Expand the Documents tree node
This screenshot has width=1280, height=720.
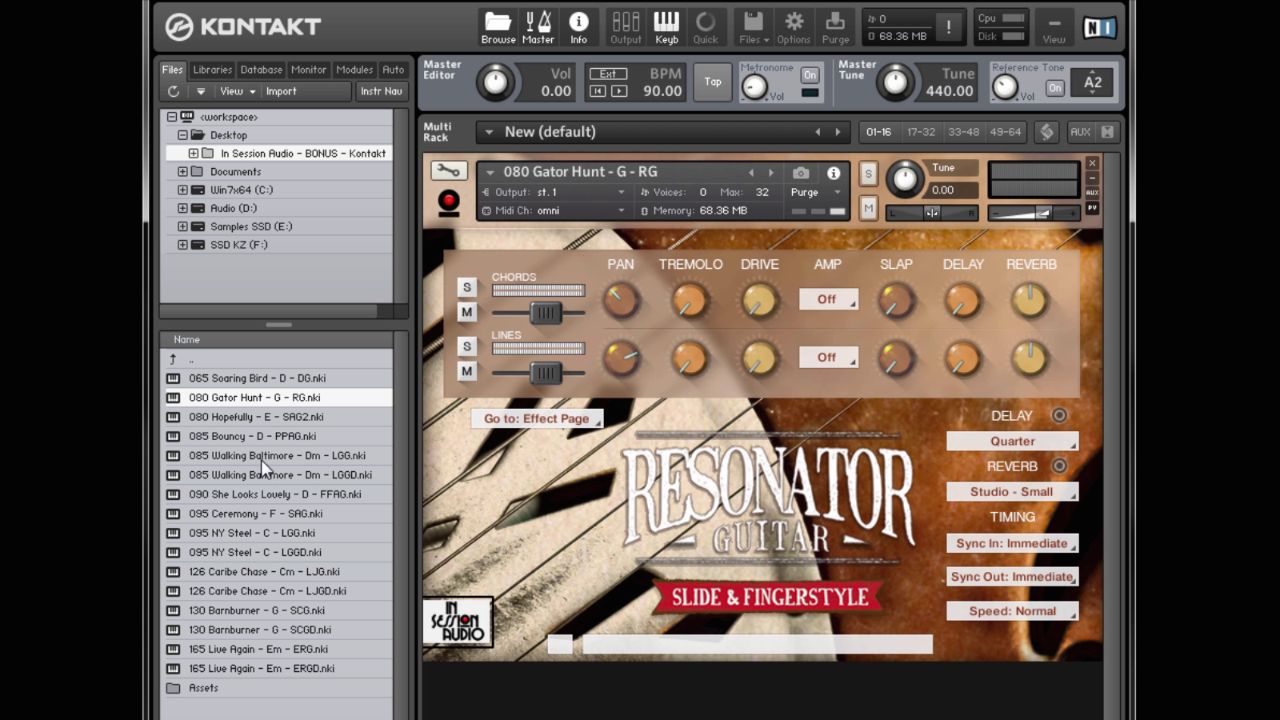(x=183, y=172)
